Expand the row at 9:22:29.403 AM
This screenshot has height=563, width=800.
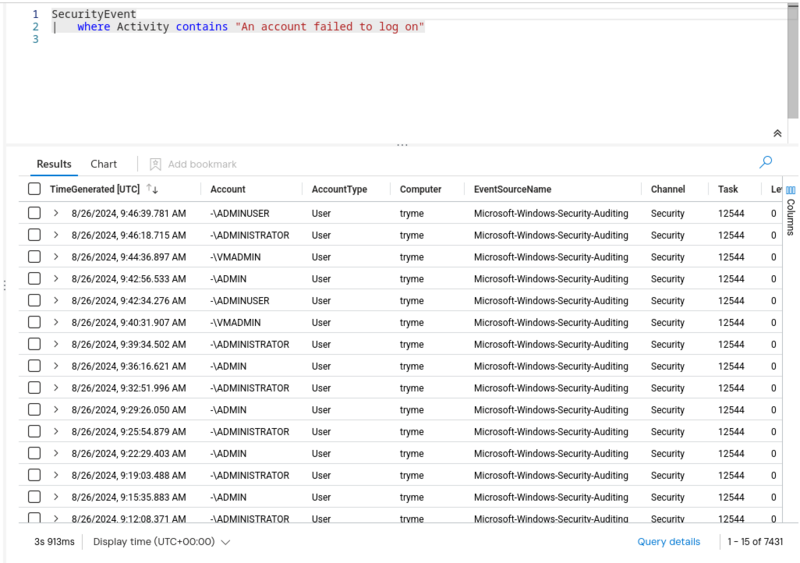coord(56,453)
